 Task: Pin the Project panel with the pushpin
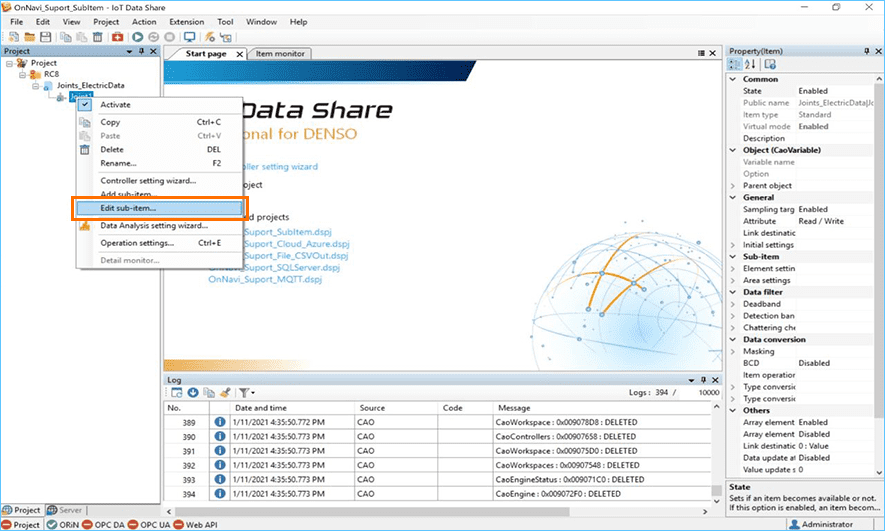pos(141,51)
